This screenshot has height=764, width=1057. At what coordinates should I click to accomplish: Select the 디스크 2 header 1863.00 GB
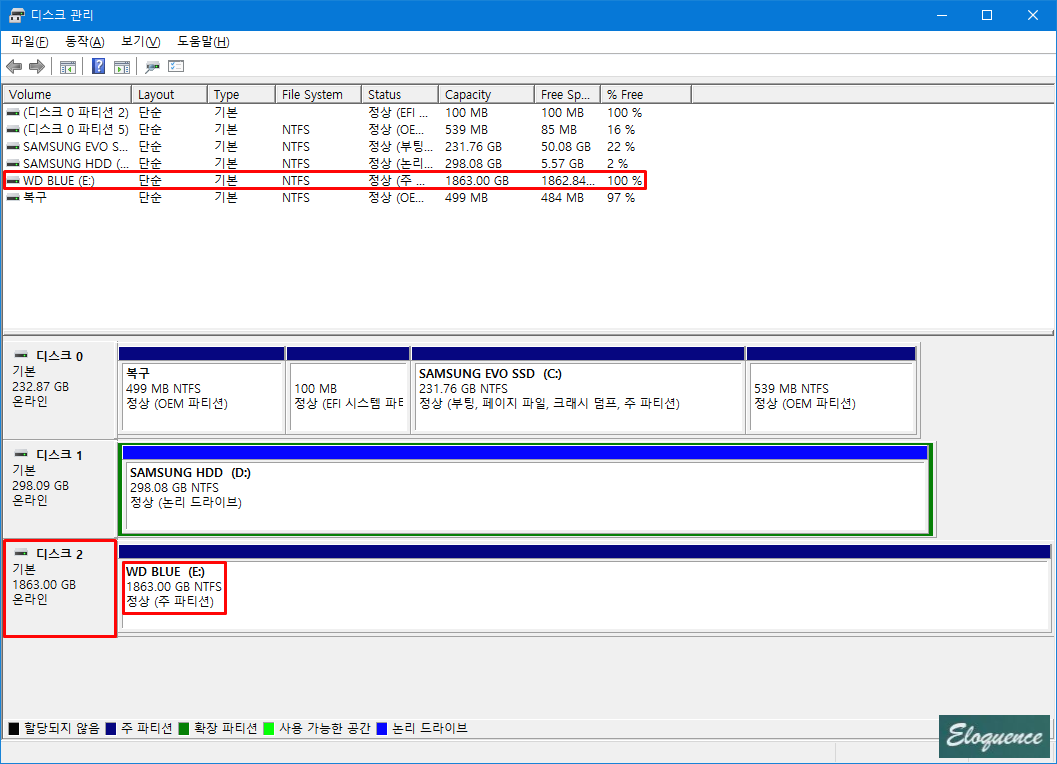point(60,588)
